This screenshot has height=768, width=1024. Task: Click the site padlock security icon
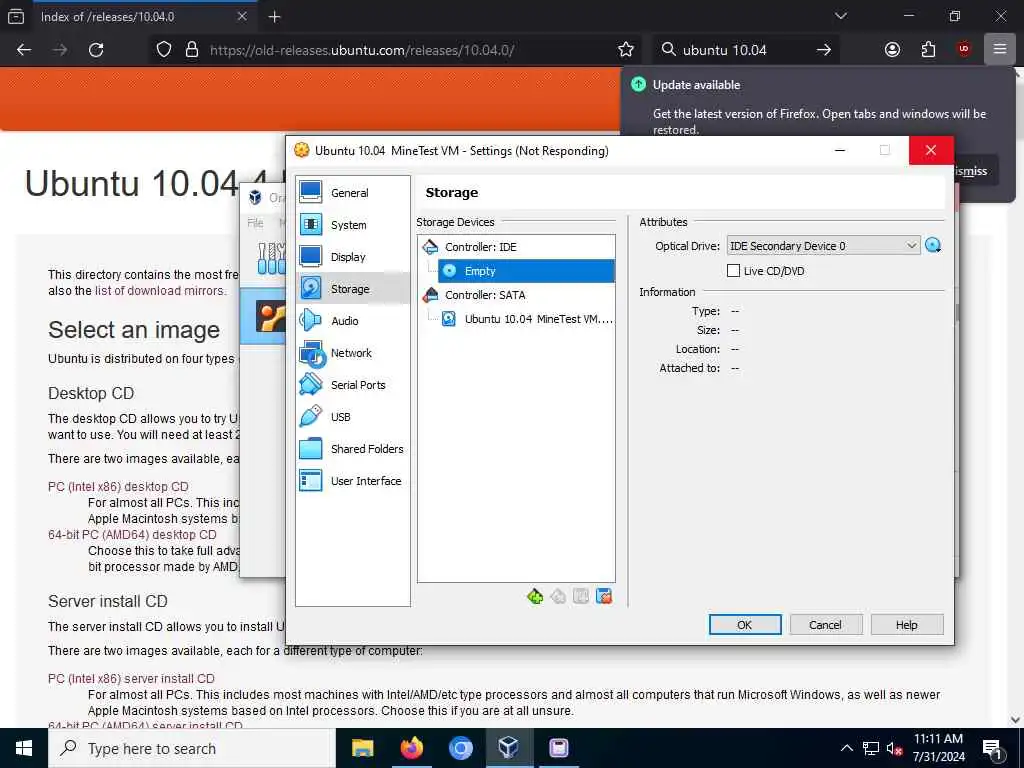[x=192, y=50]
